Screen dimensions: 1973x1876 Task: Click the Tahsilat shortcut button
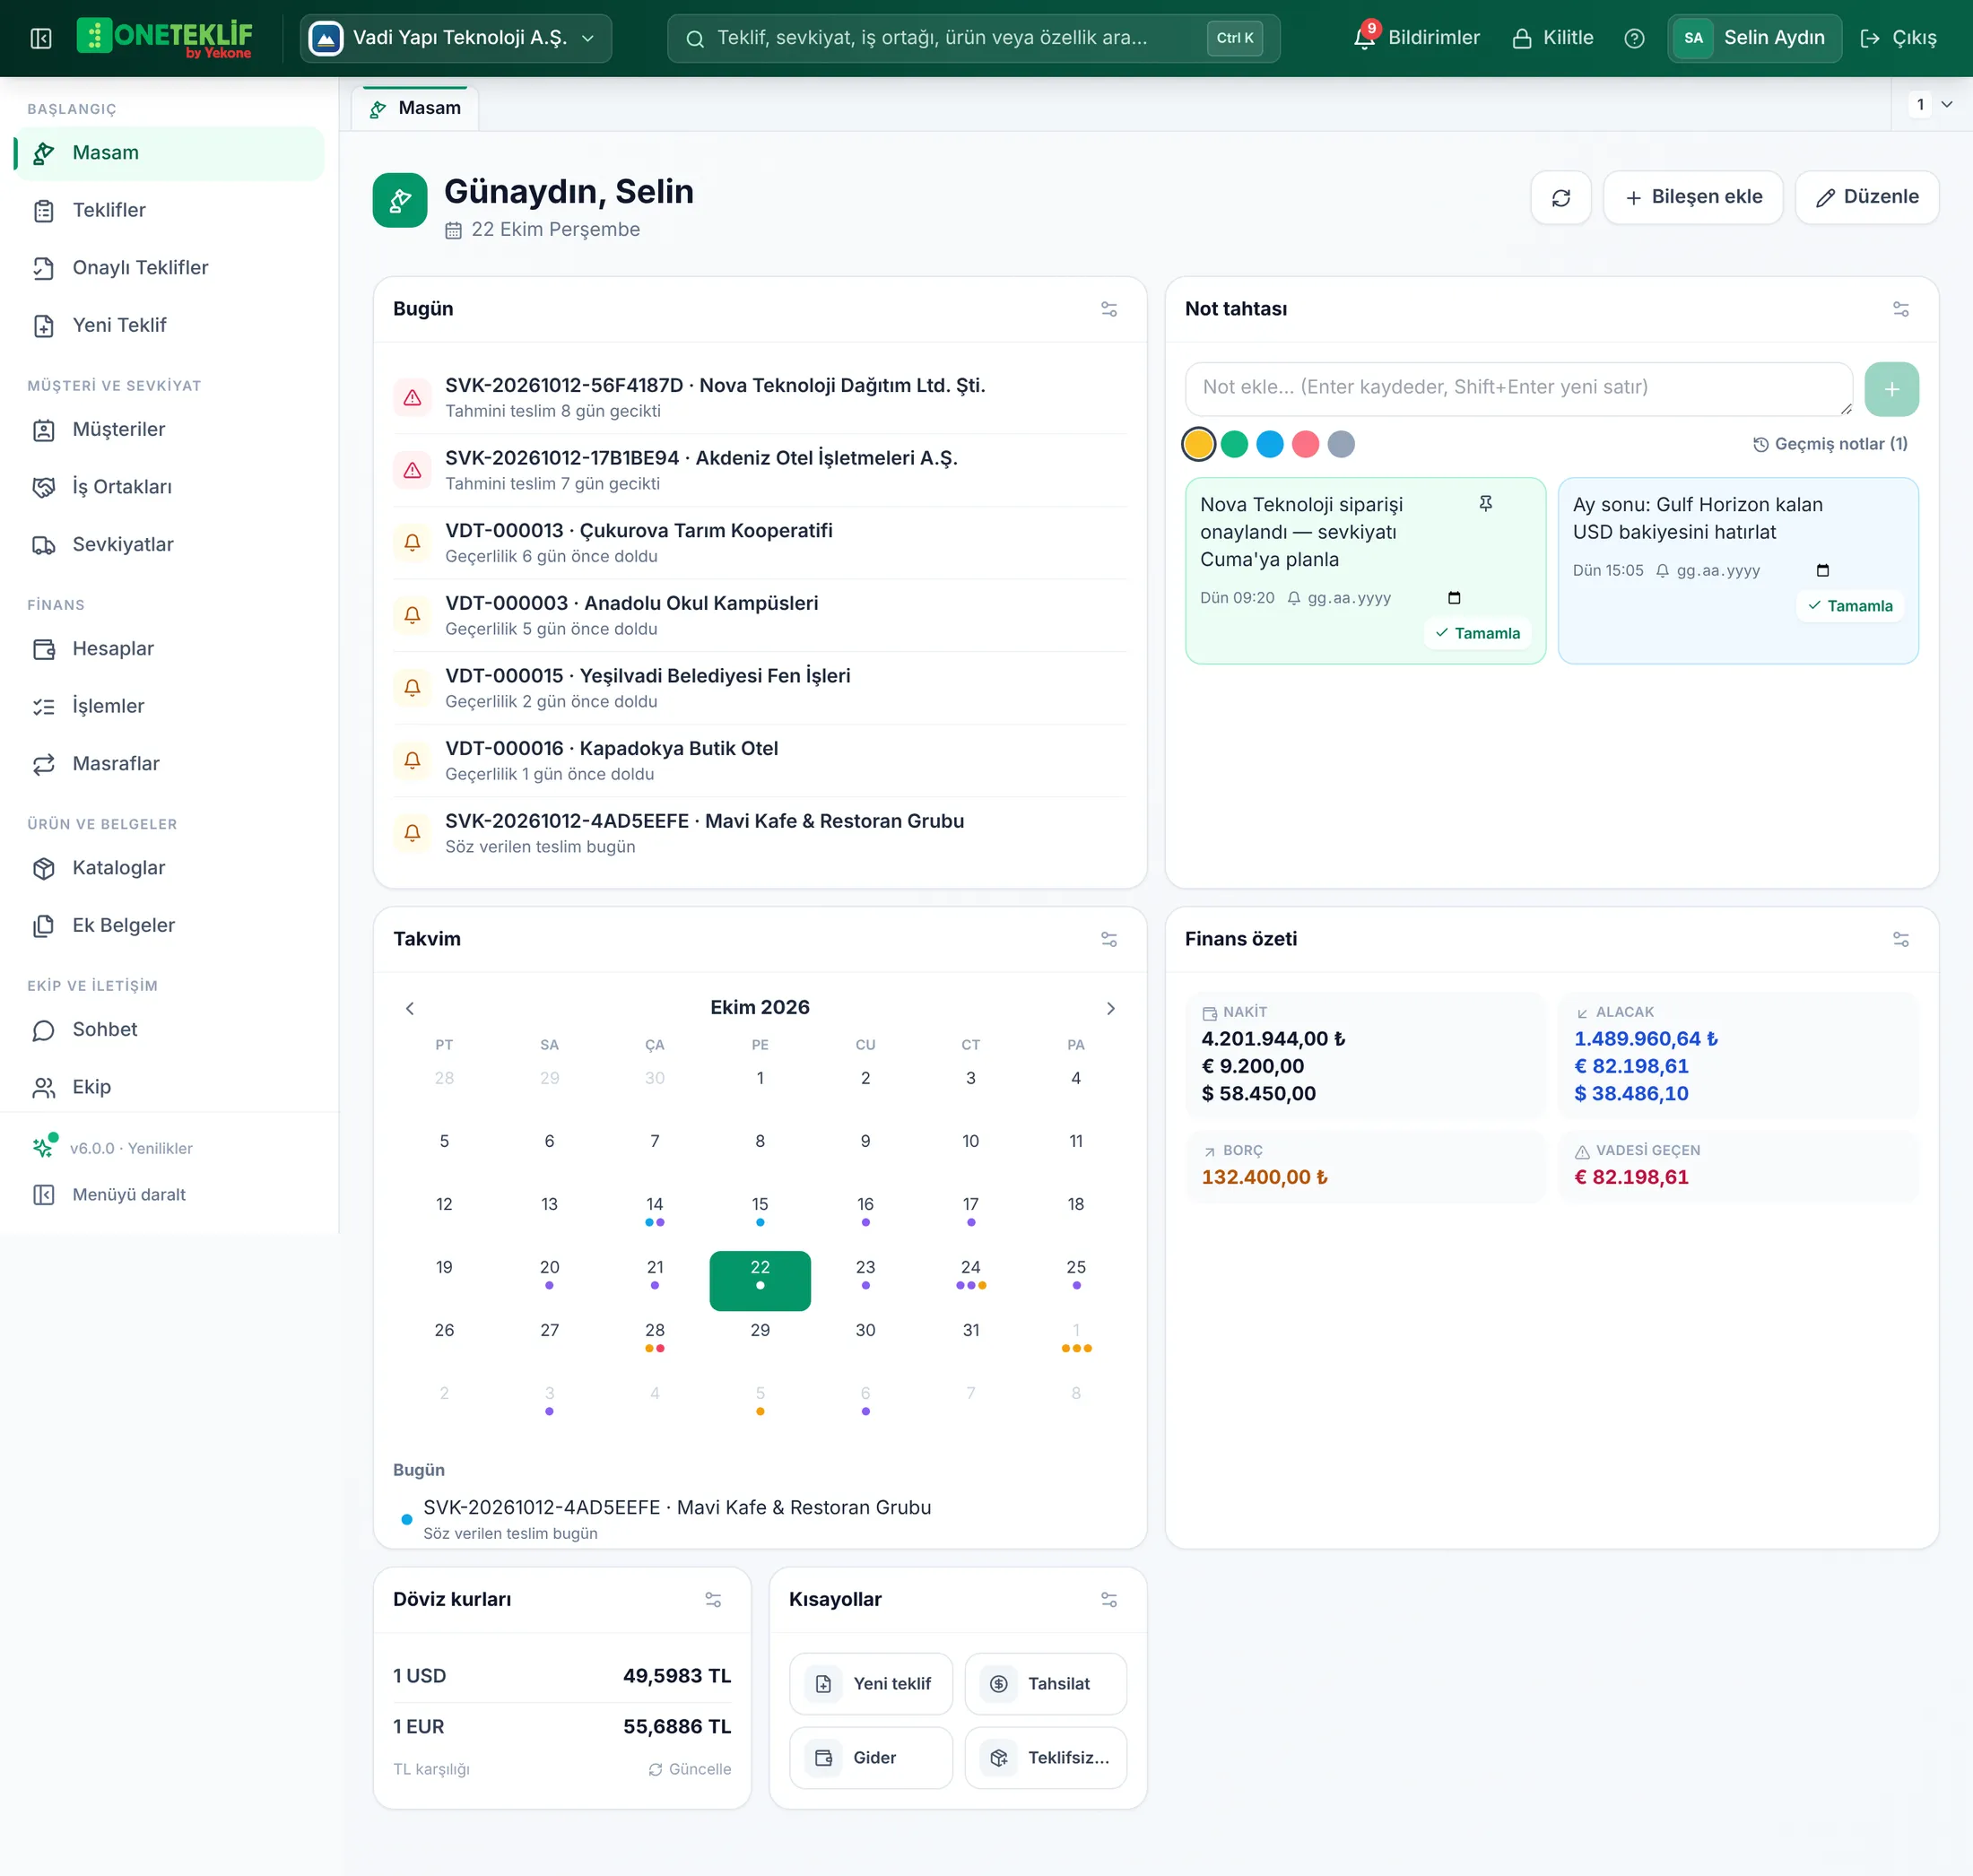[1046, 1684]
